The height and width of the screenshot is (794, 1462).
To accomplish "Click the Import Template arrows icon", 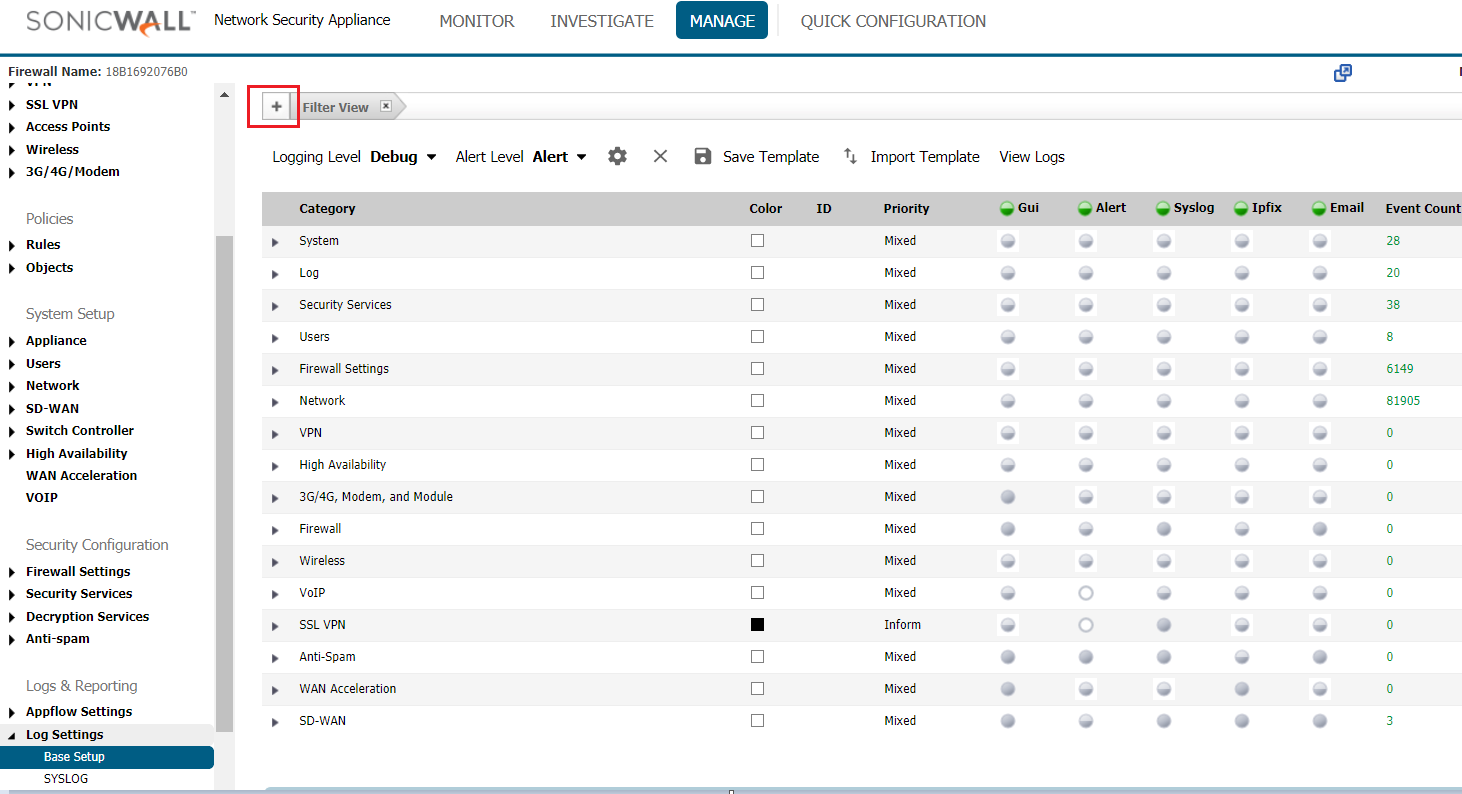I will click(x=850, y=156).
